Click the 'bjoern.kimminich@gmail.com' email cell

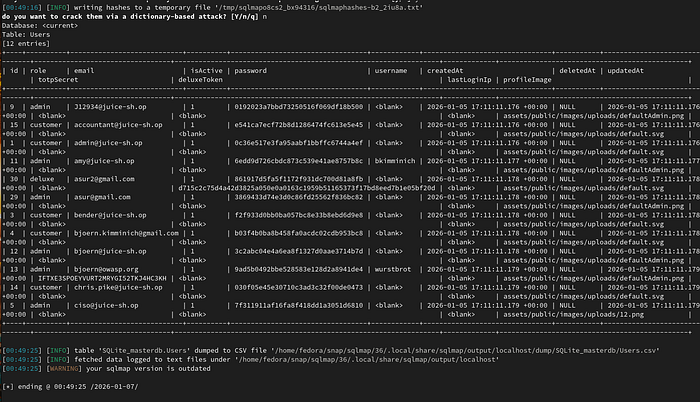126,233
